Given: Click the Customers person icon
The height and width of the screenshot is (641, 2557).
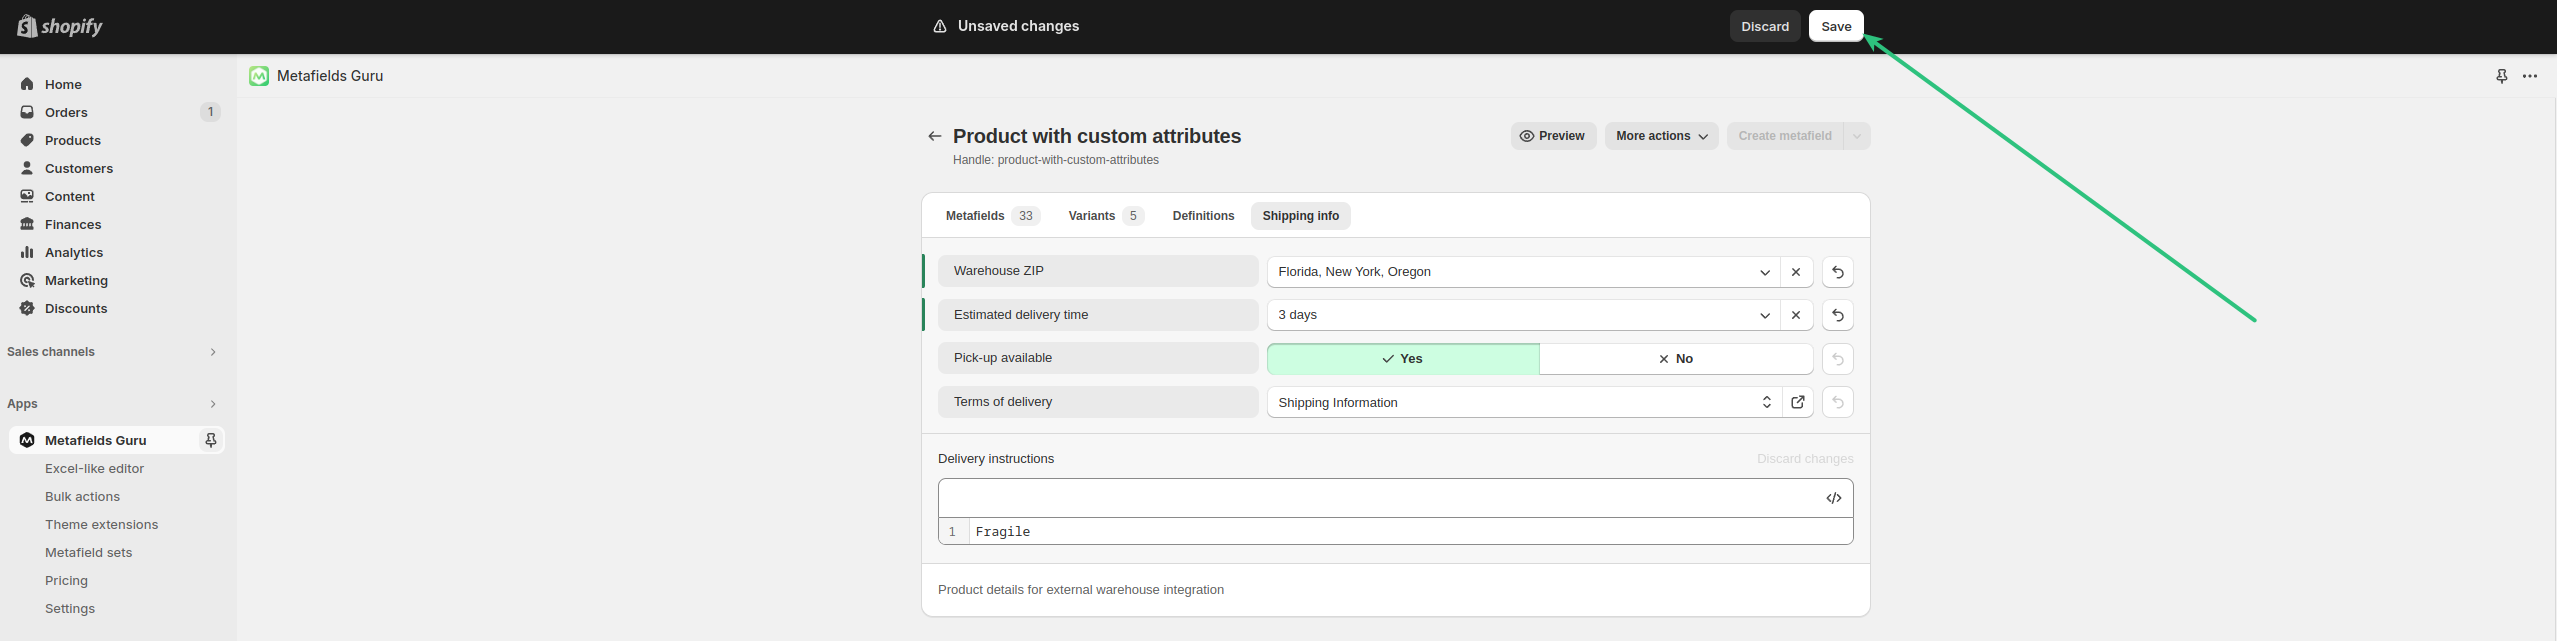Looking at the screenshot, I should coord(27,168).
